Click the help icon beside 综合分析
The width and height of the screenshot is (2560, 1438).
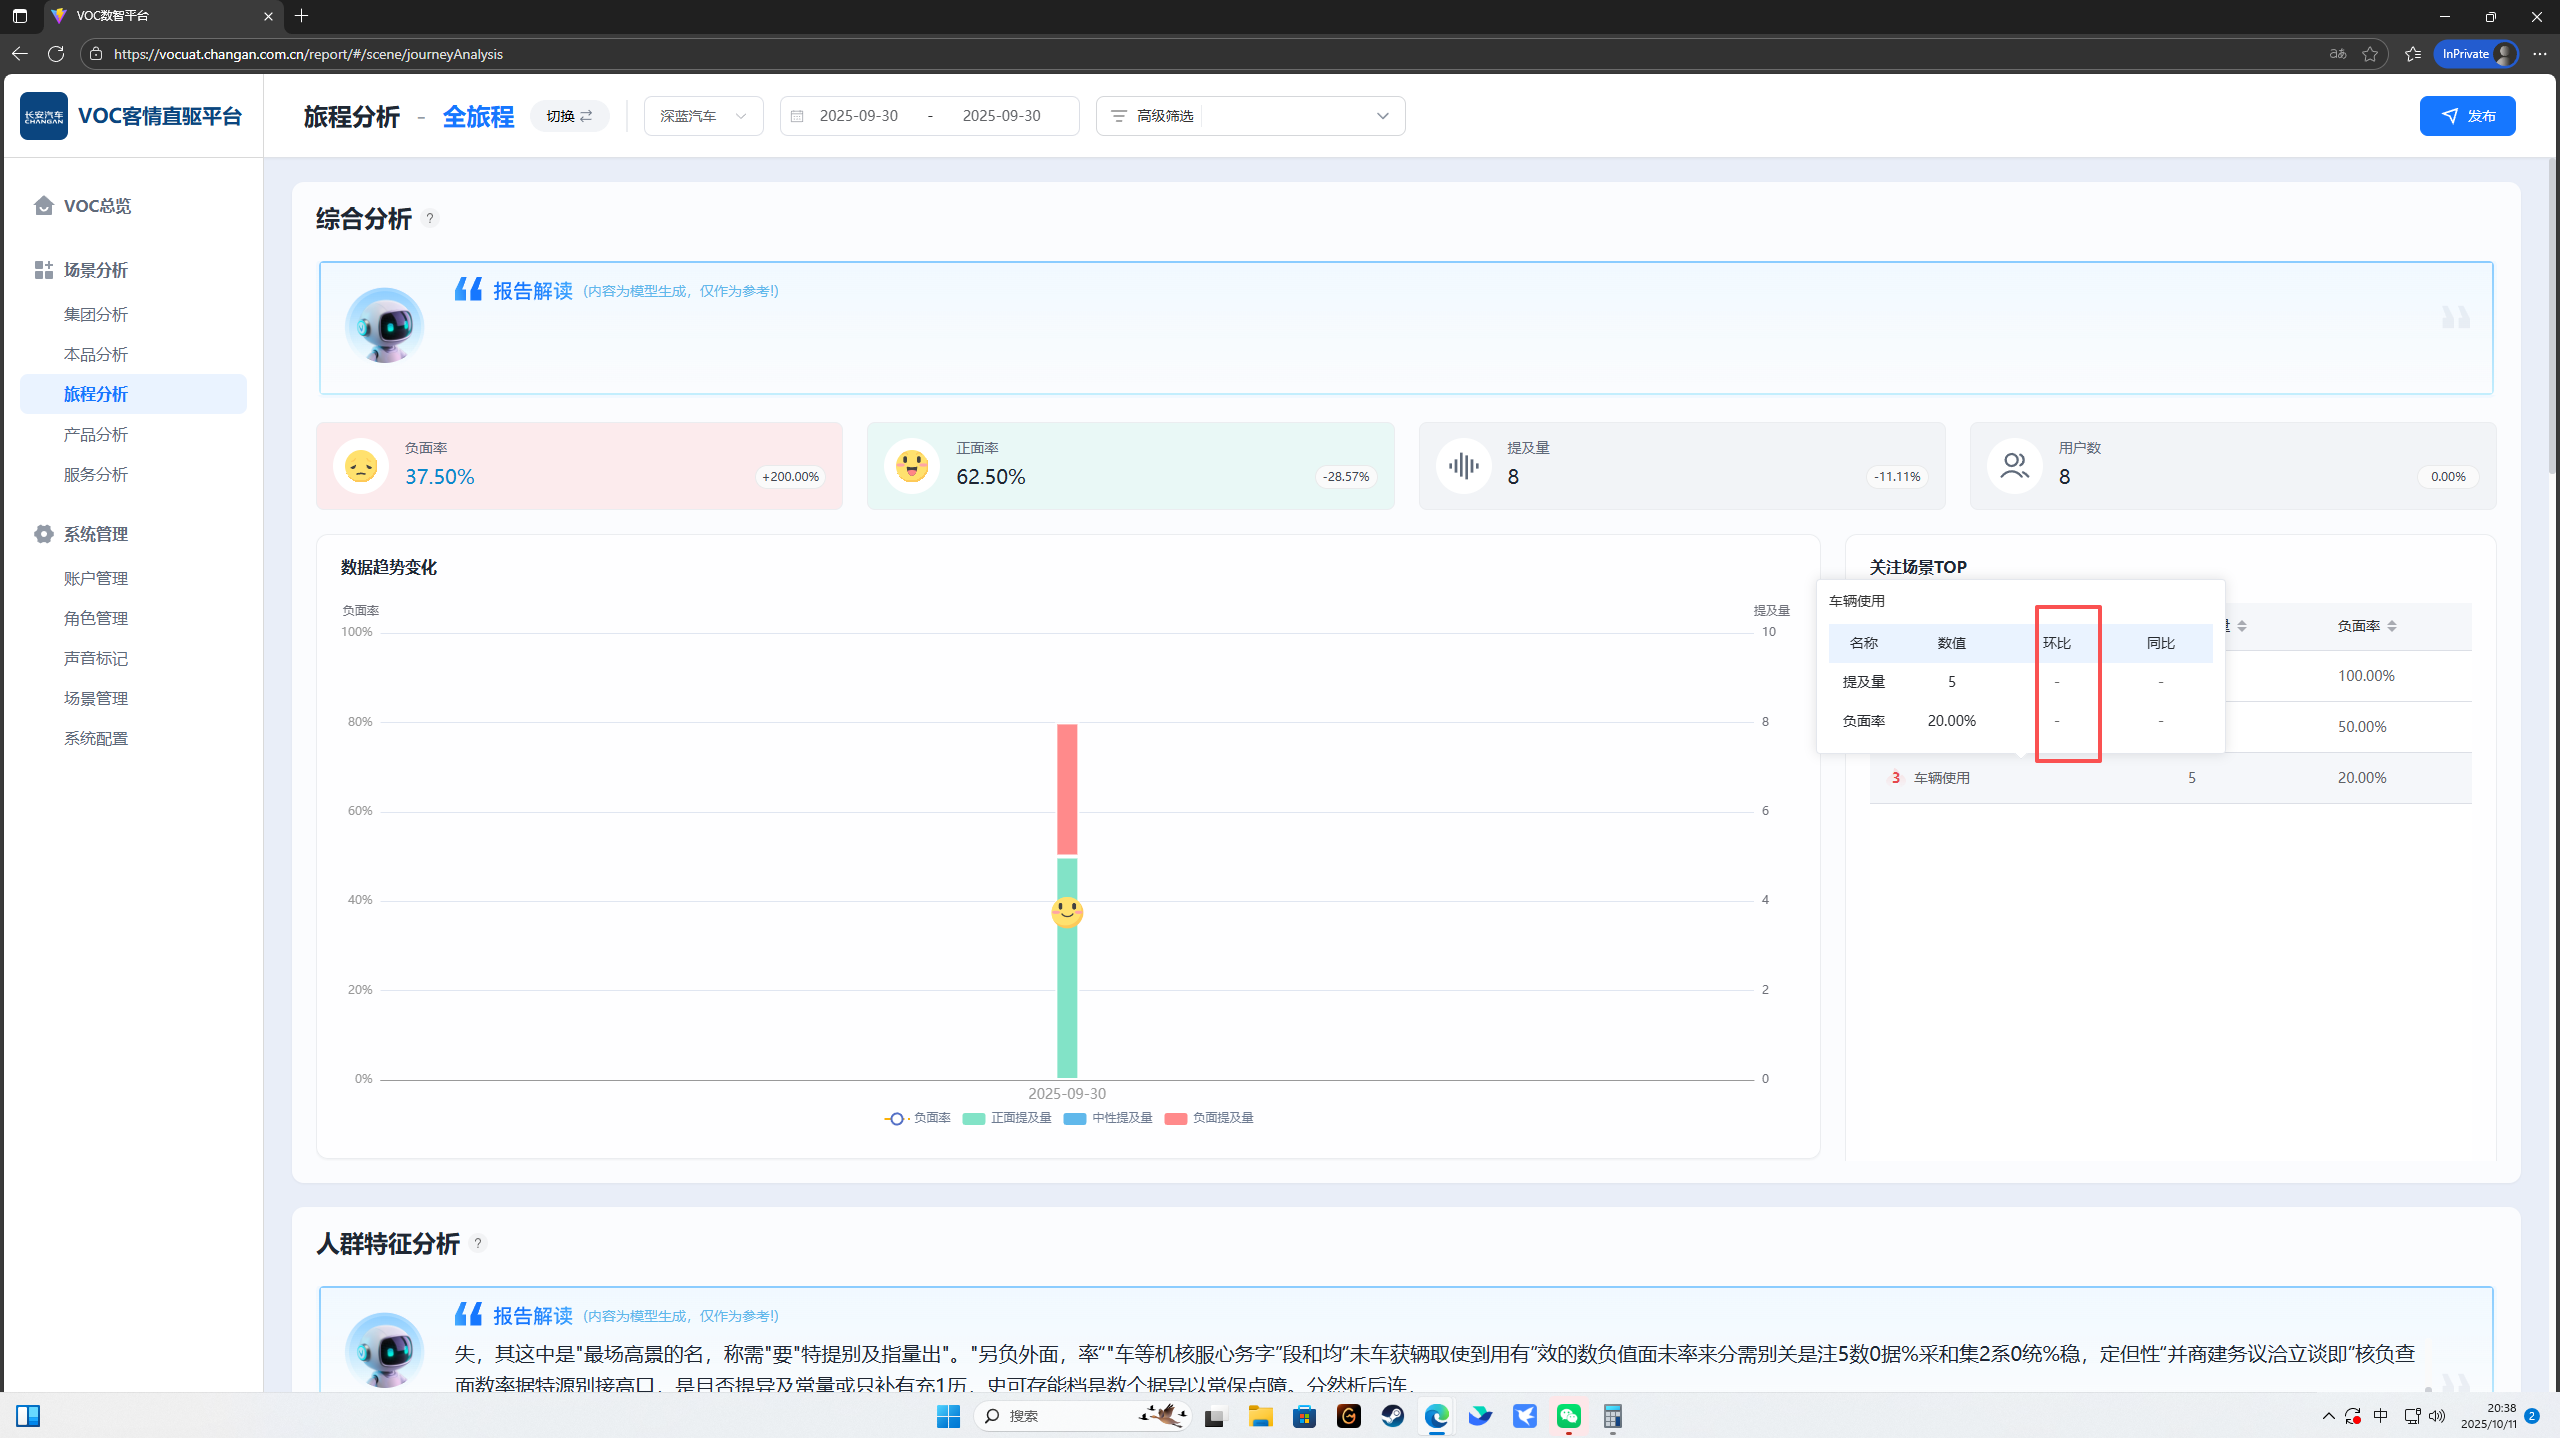point(430,218)
